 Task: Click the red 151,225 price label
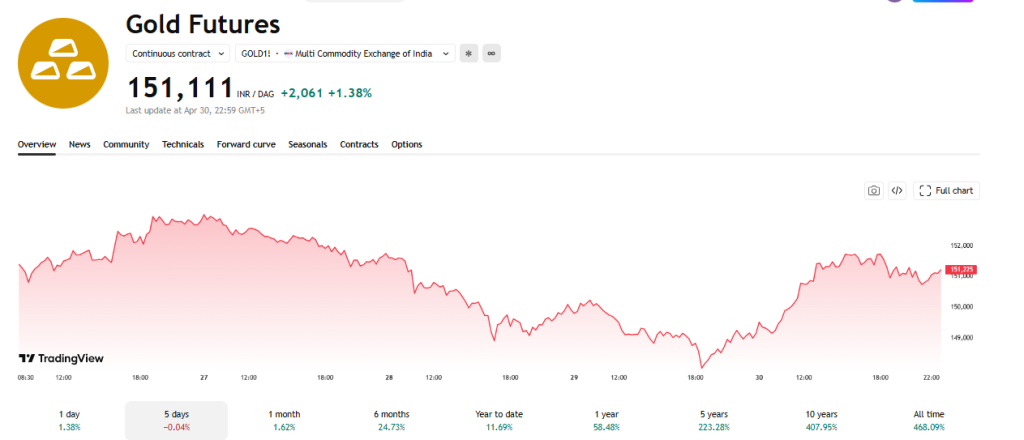point(961,269)
